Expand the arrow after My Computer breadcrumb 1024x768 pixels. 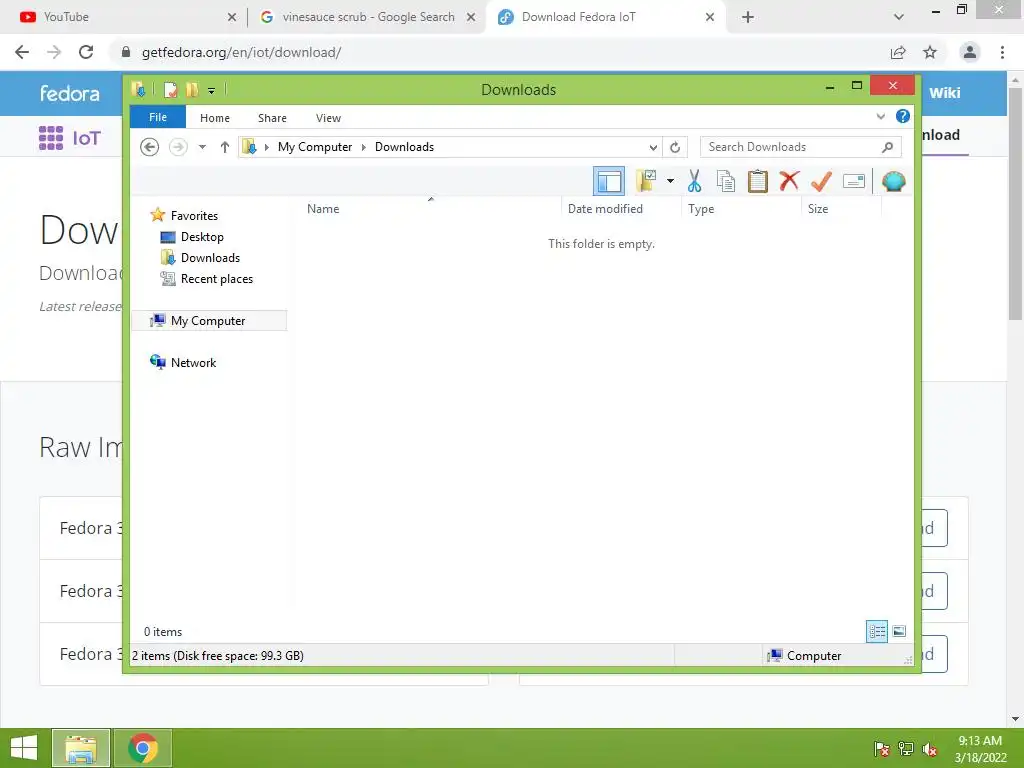[x=364, y=147]
